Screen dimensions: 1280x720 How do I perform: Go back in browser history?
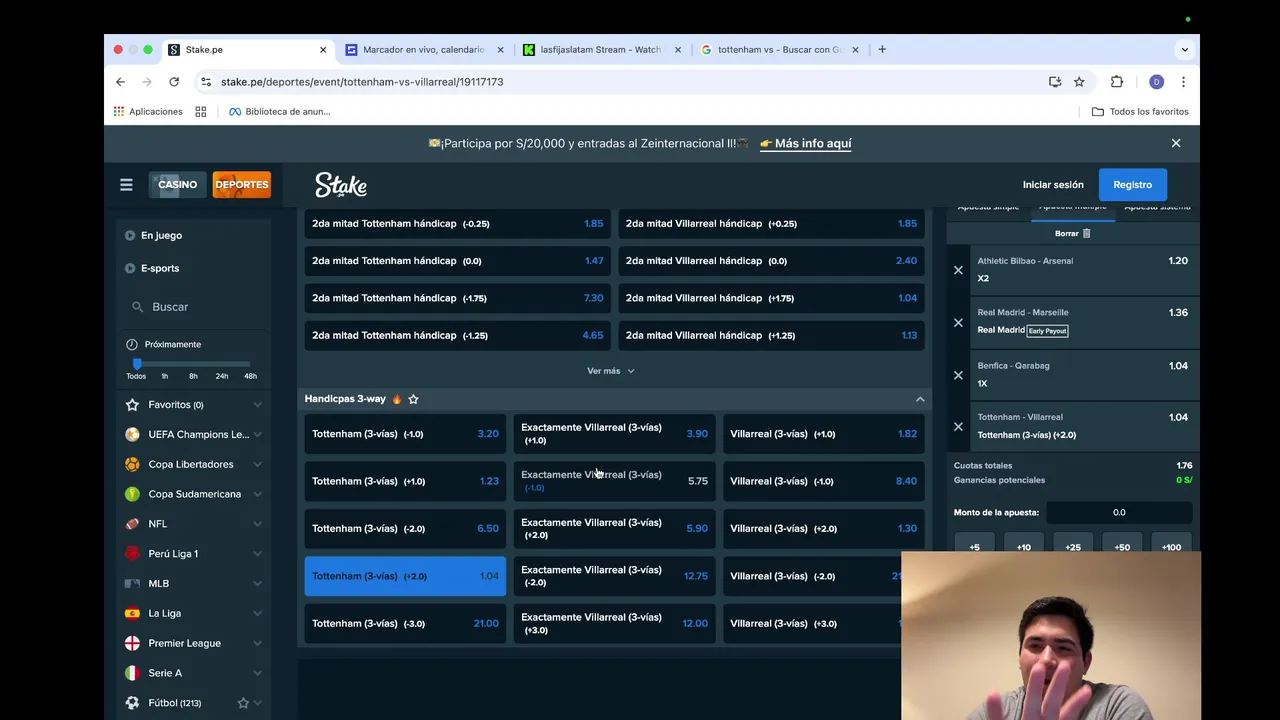coord(120,82)
